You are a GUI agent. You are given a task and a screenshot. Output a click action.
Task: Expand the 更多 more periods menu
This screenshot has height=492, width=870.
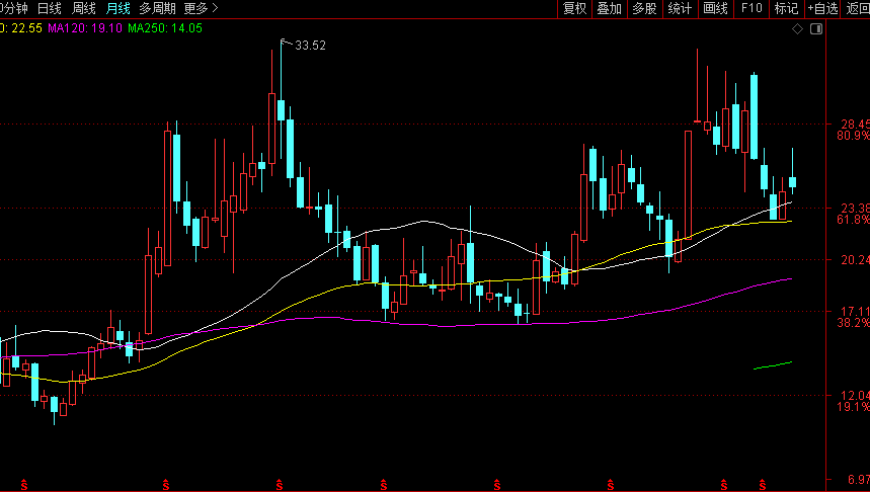201,8
